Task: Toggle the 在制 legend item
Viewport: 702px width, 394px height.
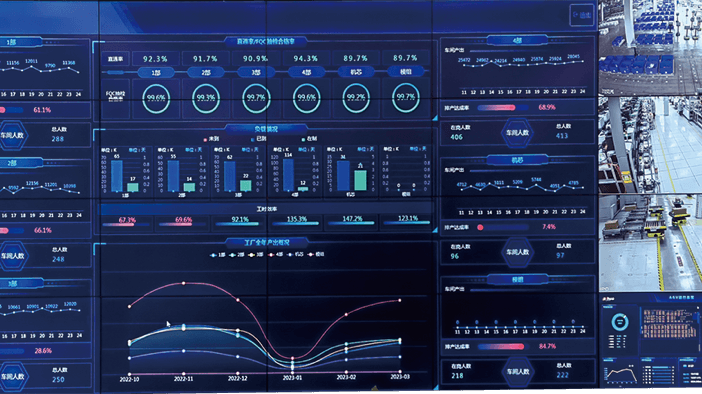Action: click(309, 139)
